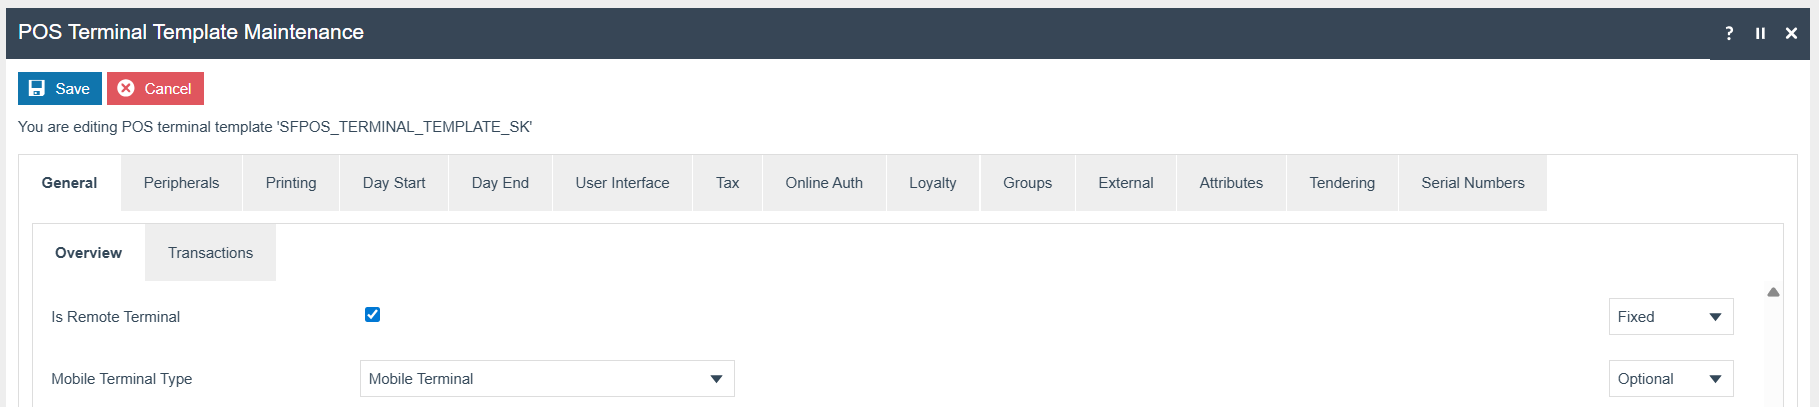Select the Day End tab
The height and width of the screenshot is (407, 1819).
pyautogui.click(x=500, y=183)
